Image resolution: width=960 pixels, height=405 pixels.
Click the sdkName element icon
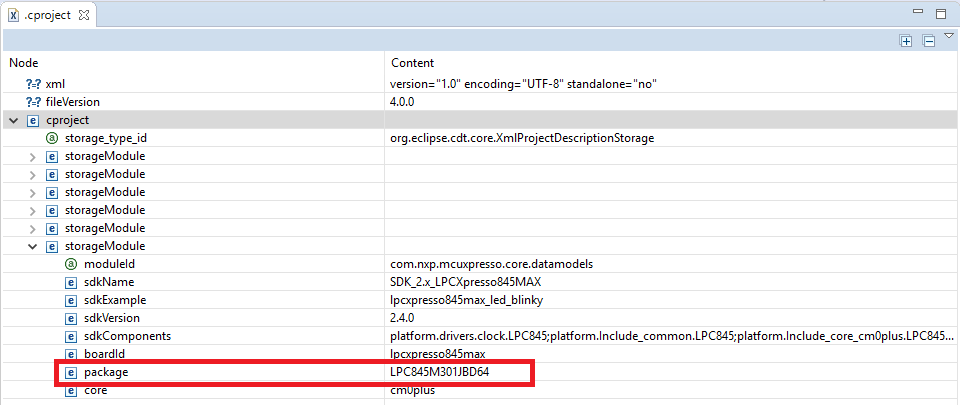click(70, 282)
